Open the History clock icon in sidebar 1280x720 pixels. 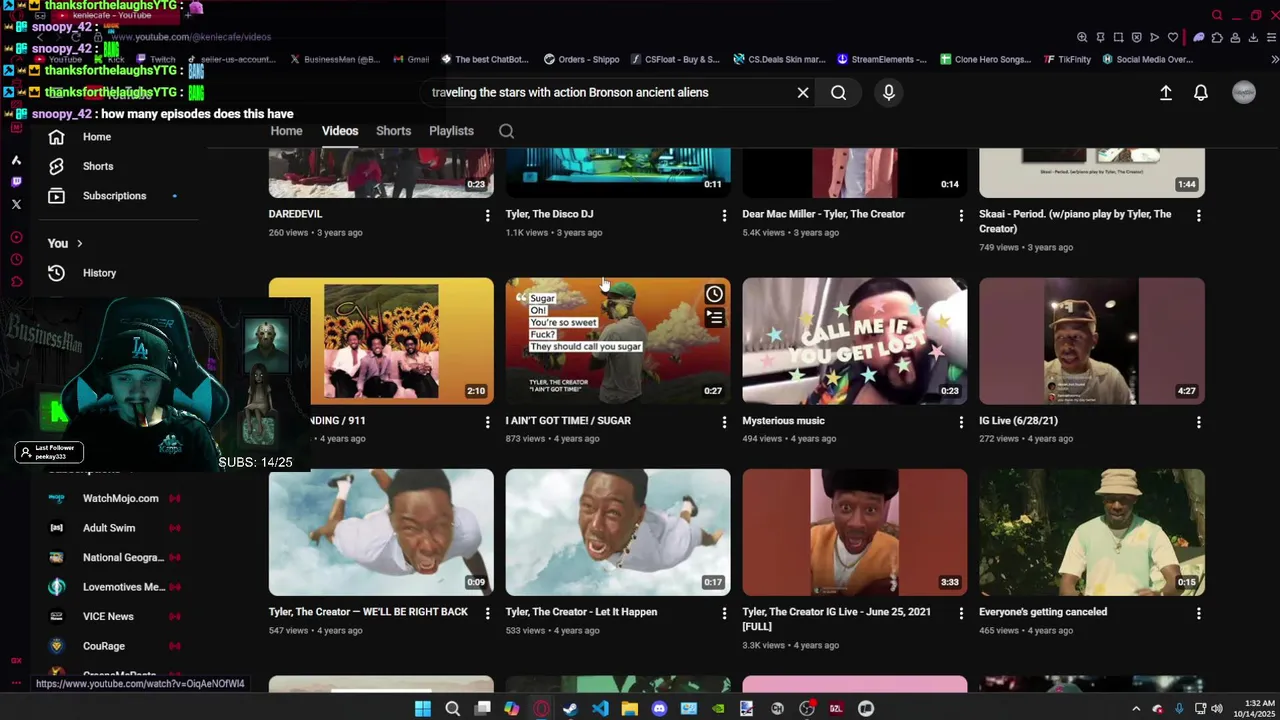[x=57, y=273]
